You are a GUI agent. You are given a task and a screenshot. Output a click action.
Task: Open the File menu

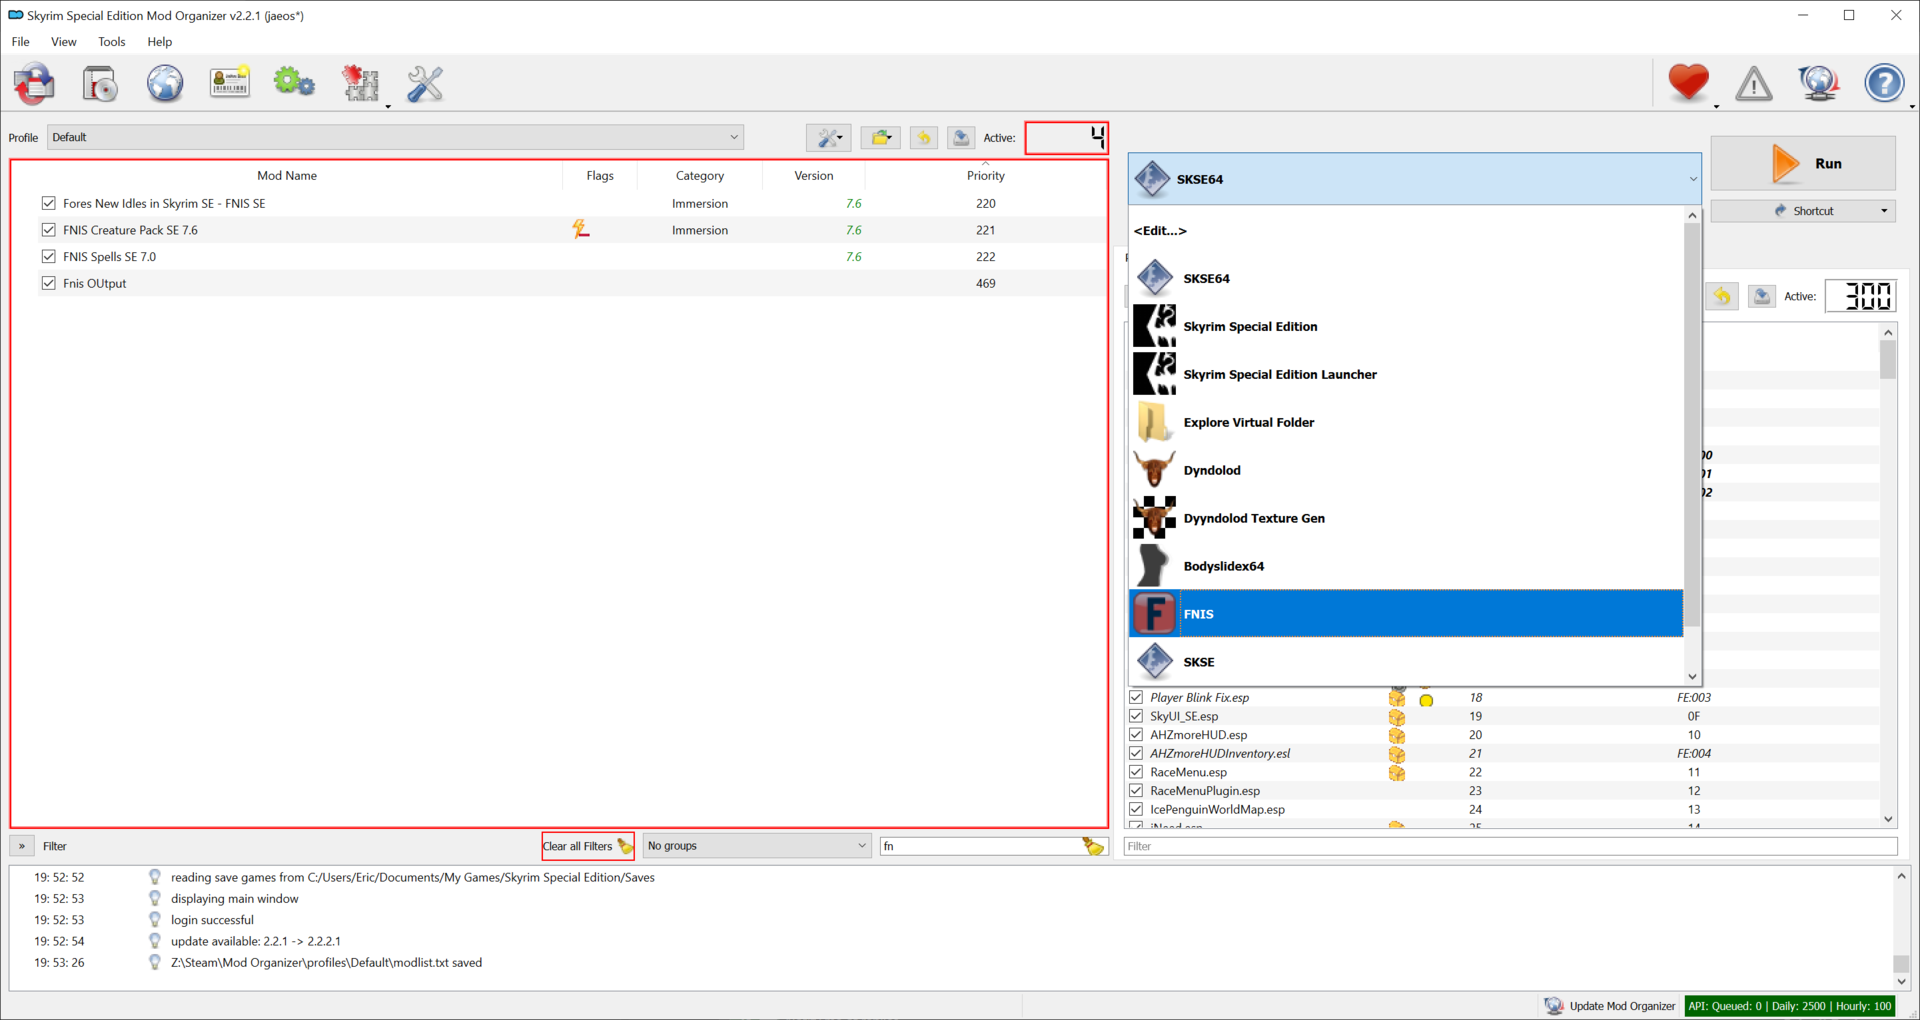(x=20, y=42)
